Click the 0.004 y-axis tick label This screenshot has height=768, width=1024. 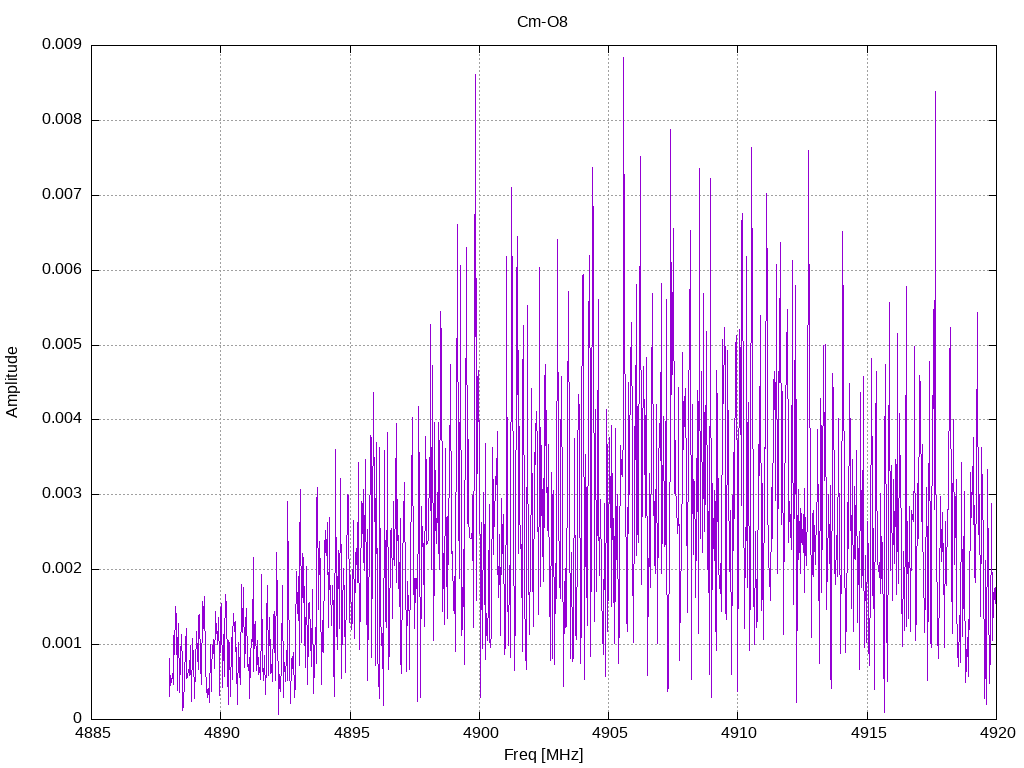click(62, 419)
